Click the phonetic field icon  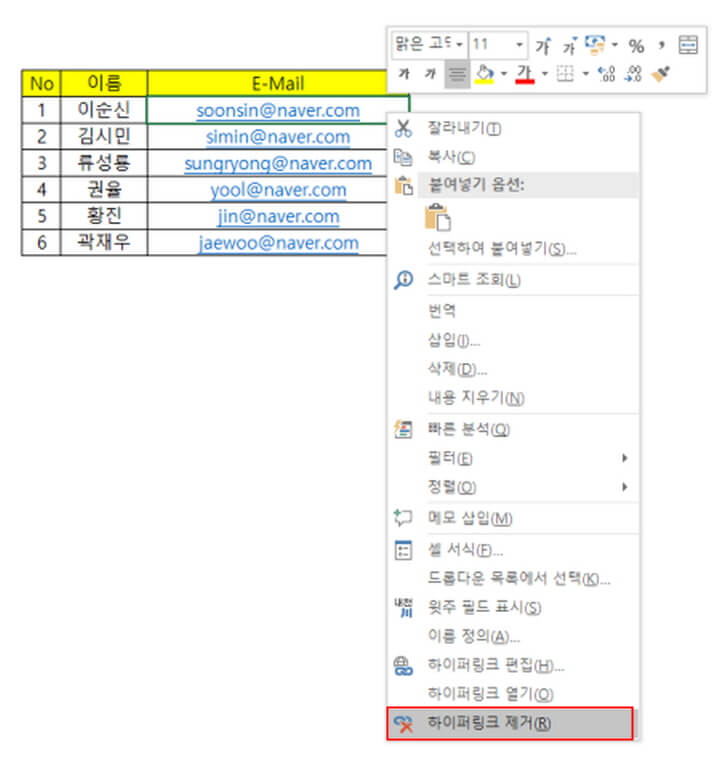pos(403,607)
